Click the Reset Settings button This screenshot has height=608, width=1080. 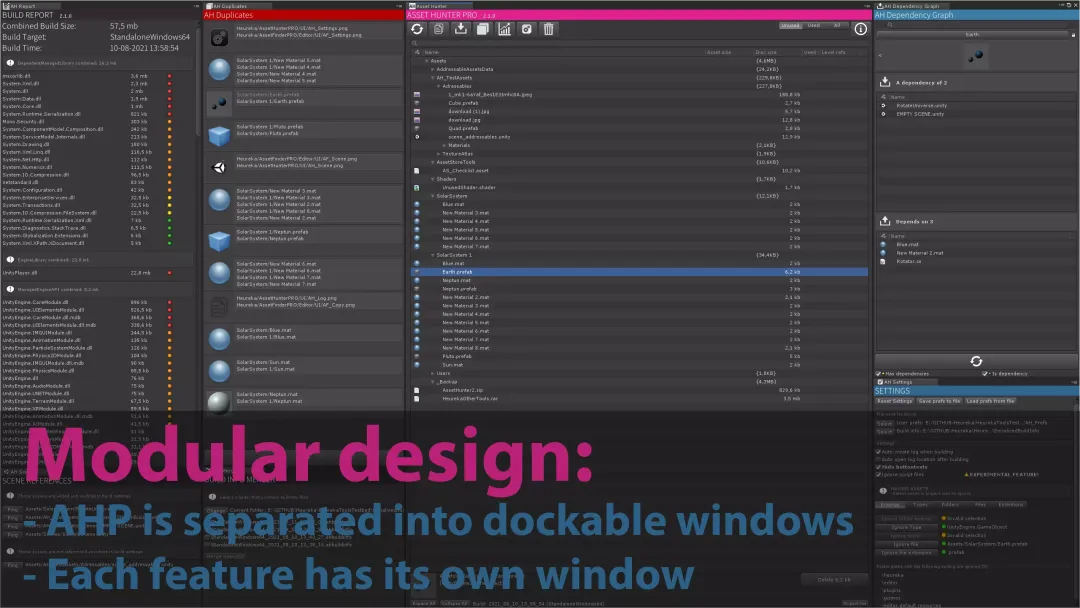[895, 401]
